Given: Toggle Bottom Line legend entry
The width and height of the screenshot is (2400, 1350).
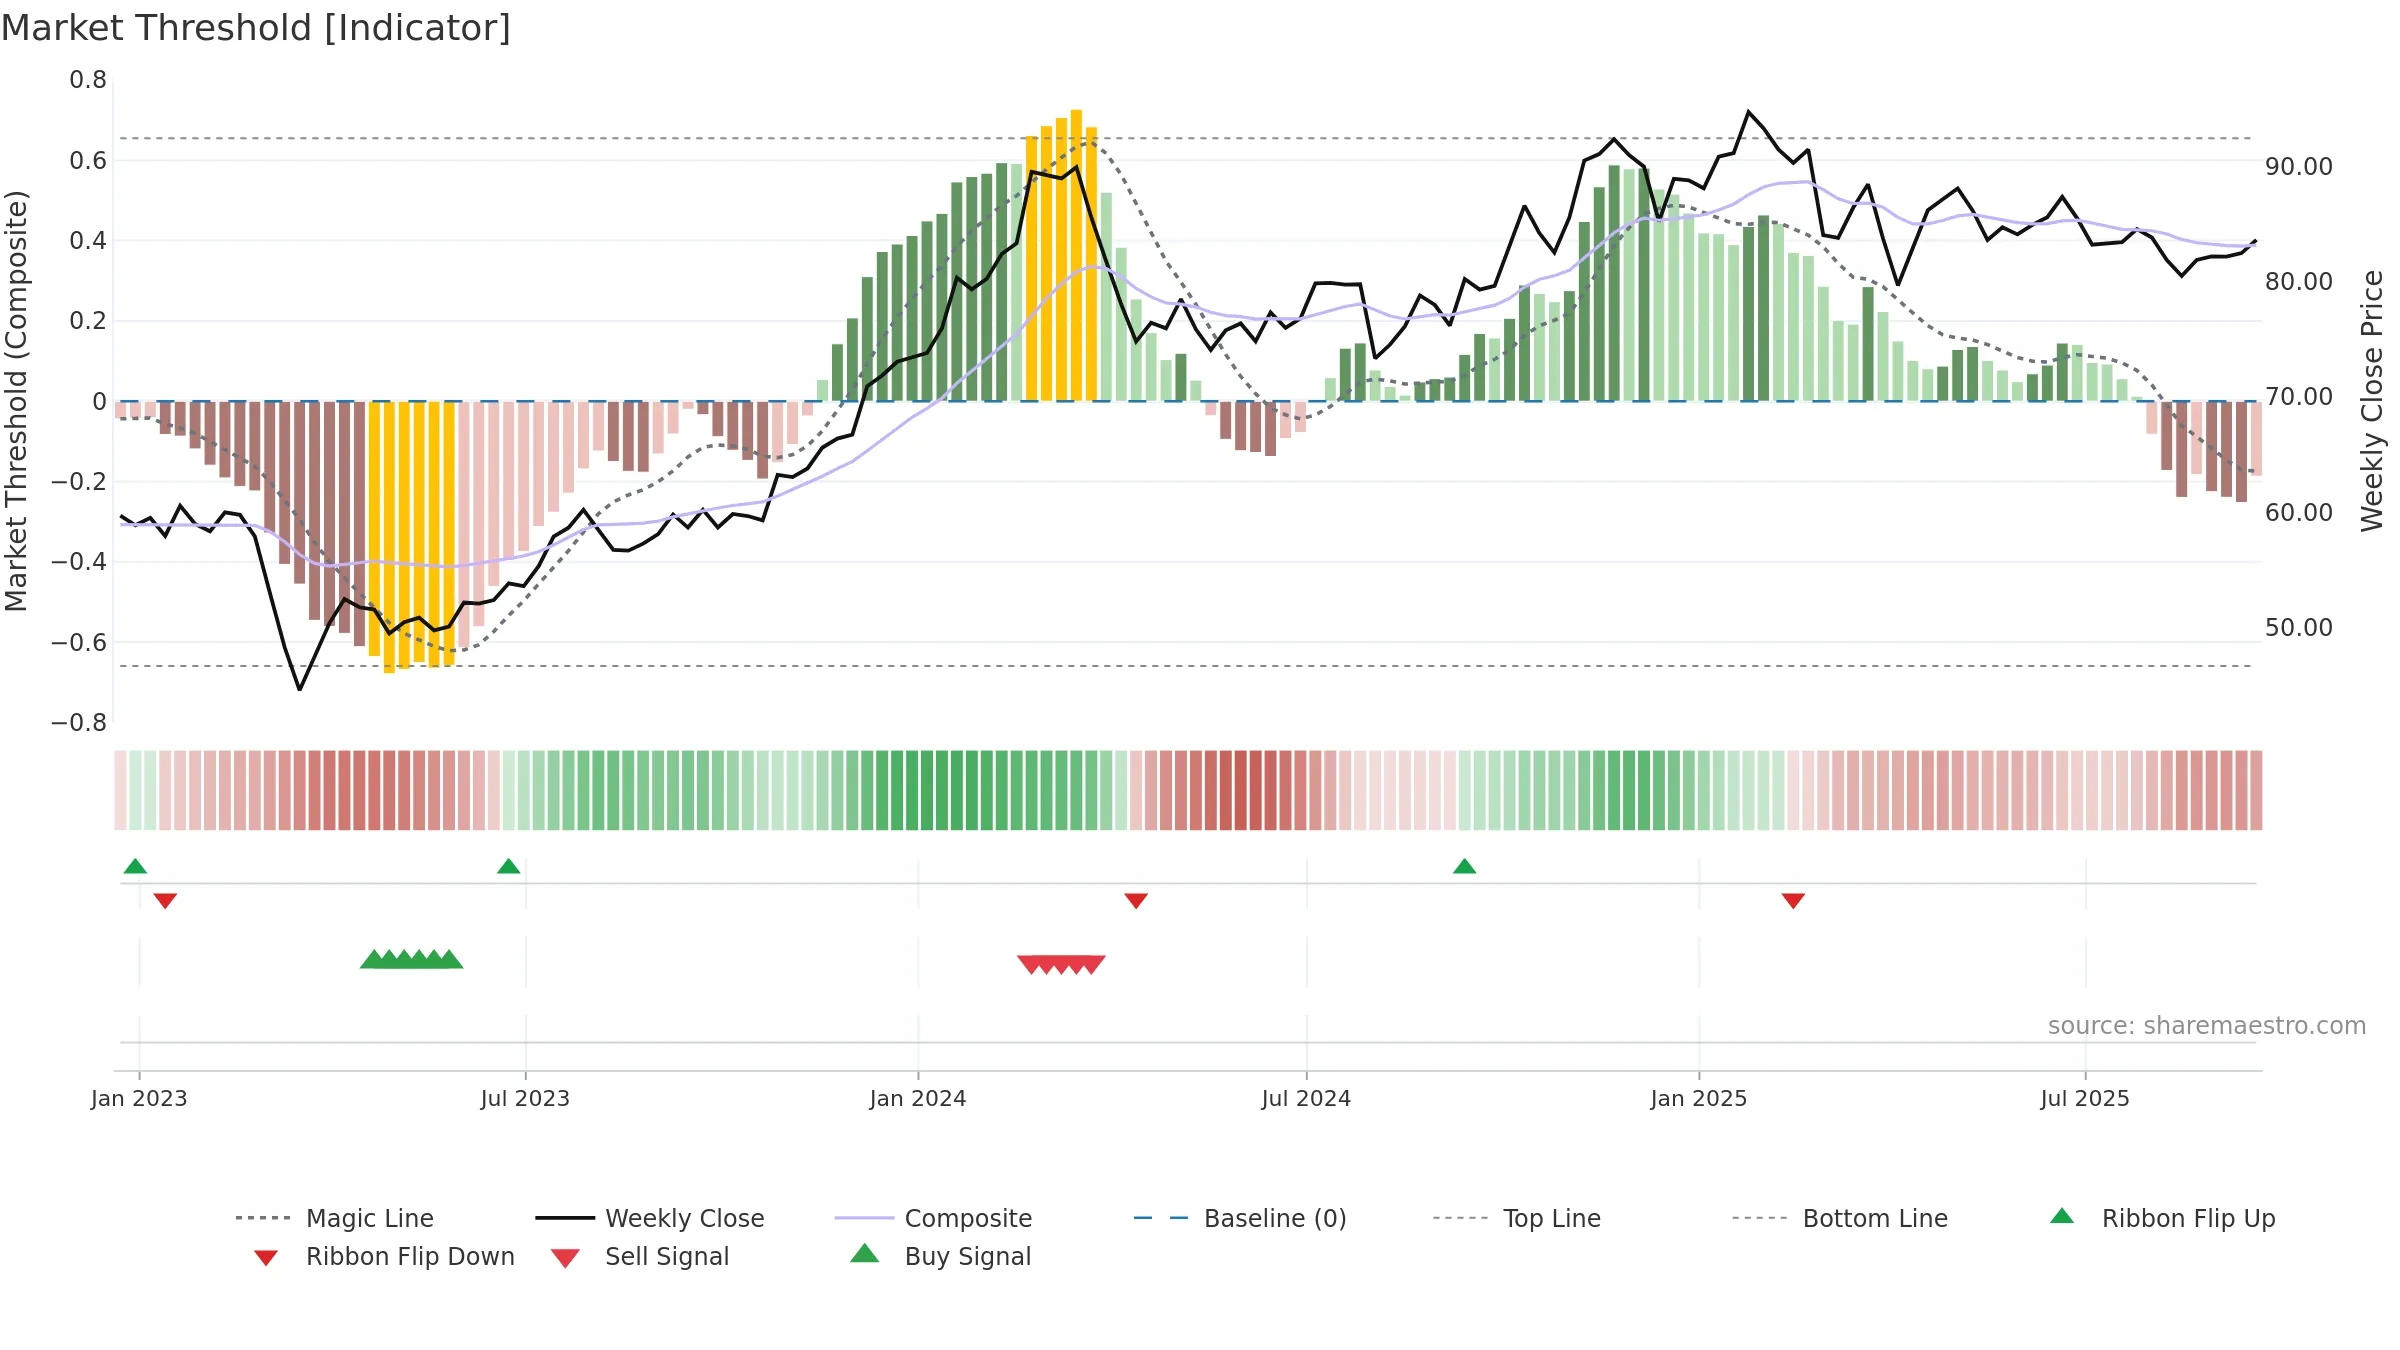Looking at the screenshot, I should pyautogui.click(x=1840, y=1218).
